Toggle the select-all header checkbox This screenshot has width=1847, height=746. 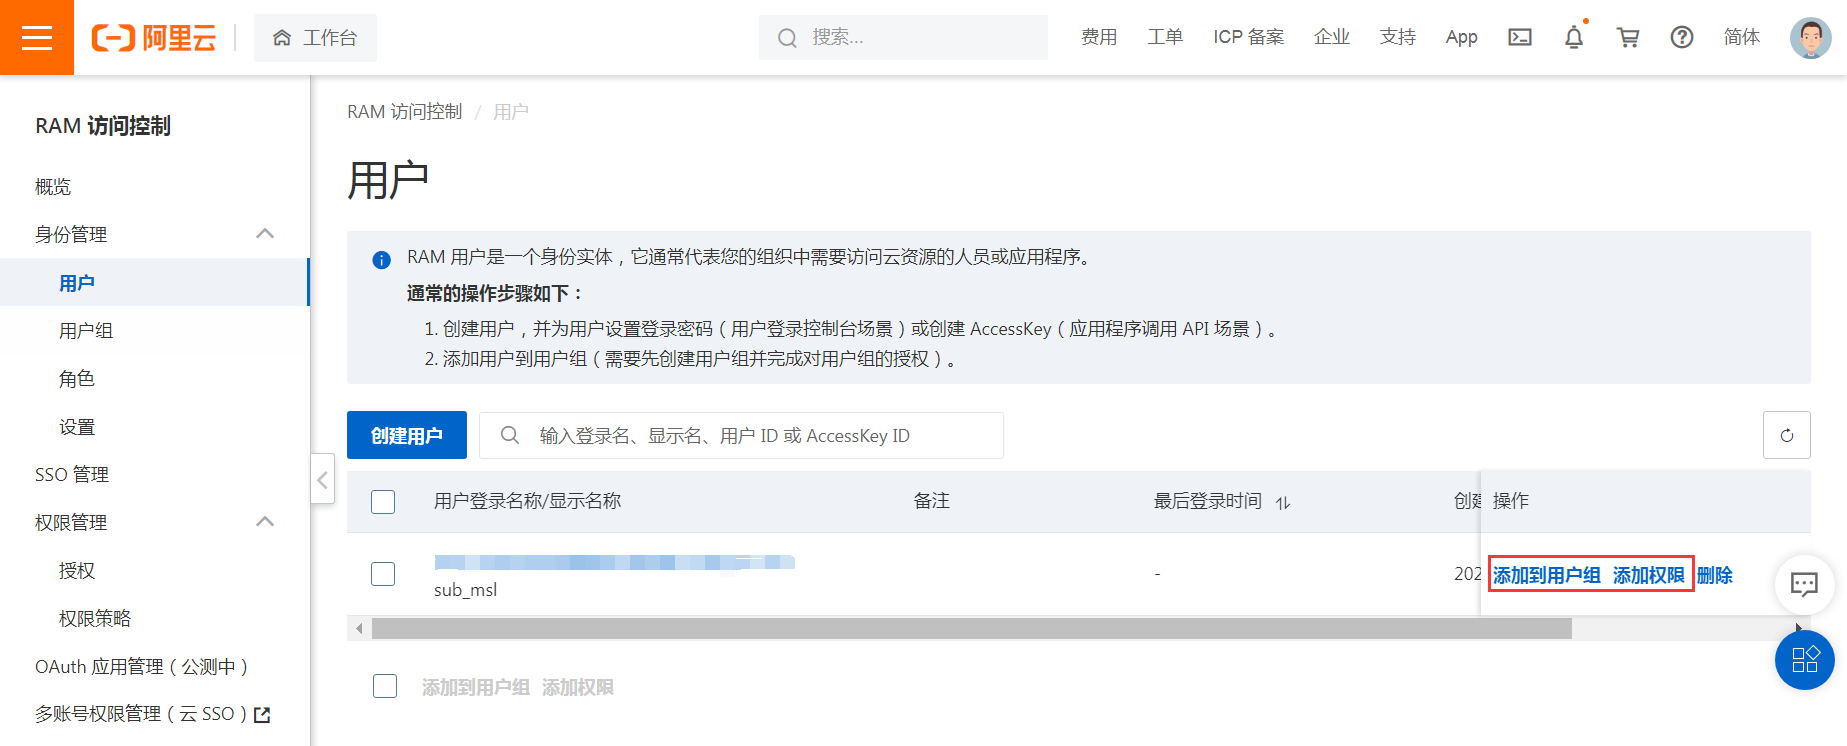(x=383, y=501)
